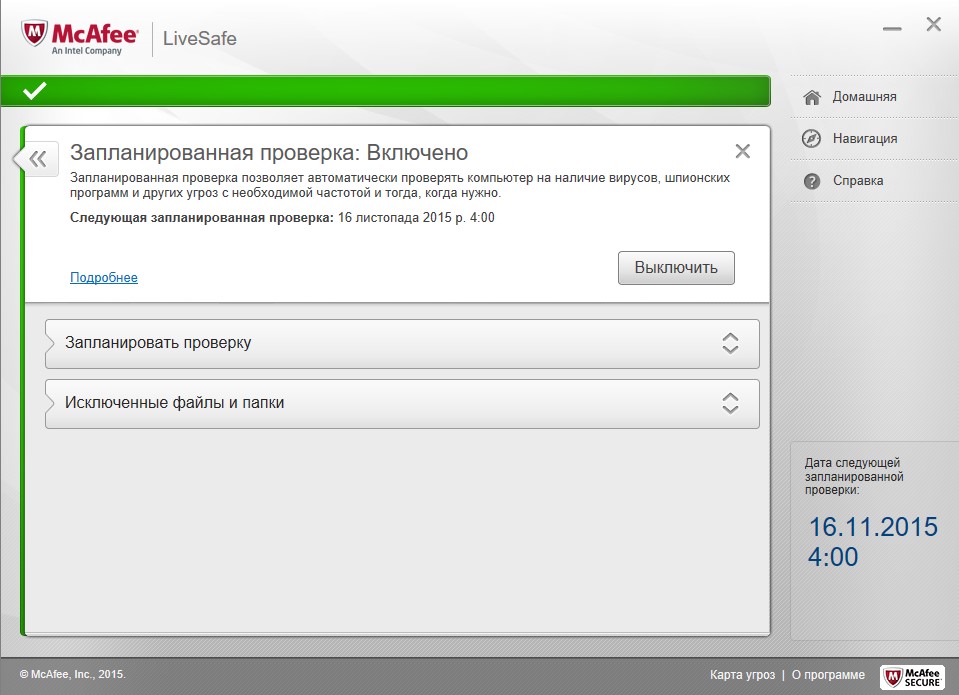Click the LiveSafe product title
959x695 pixels.
[199, 39]
